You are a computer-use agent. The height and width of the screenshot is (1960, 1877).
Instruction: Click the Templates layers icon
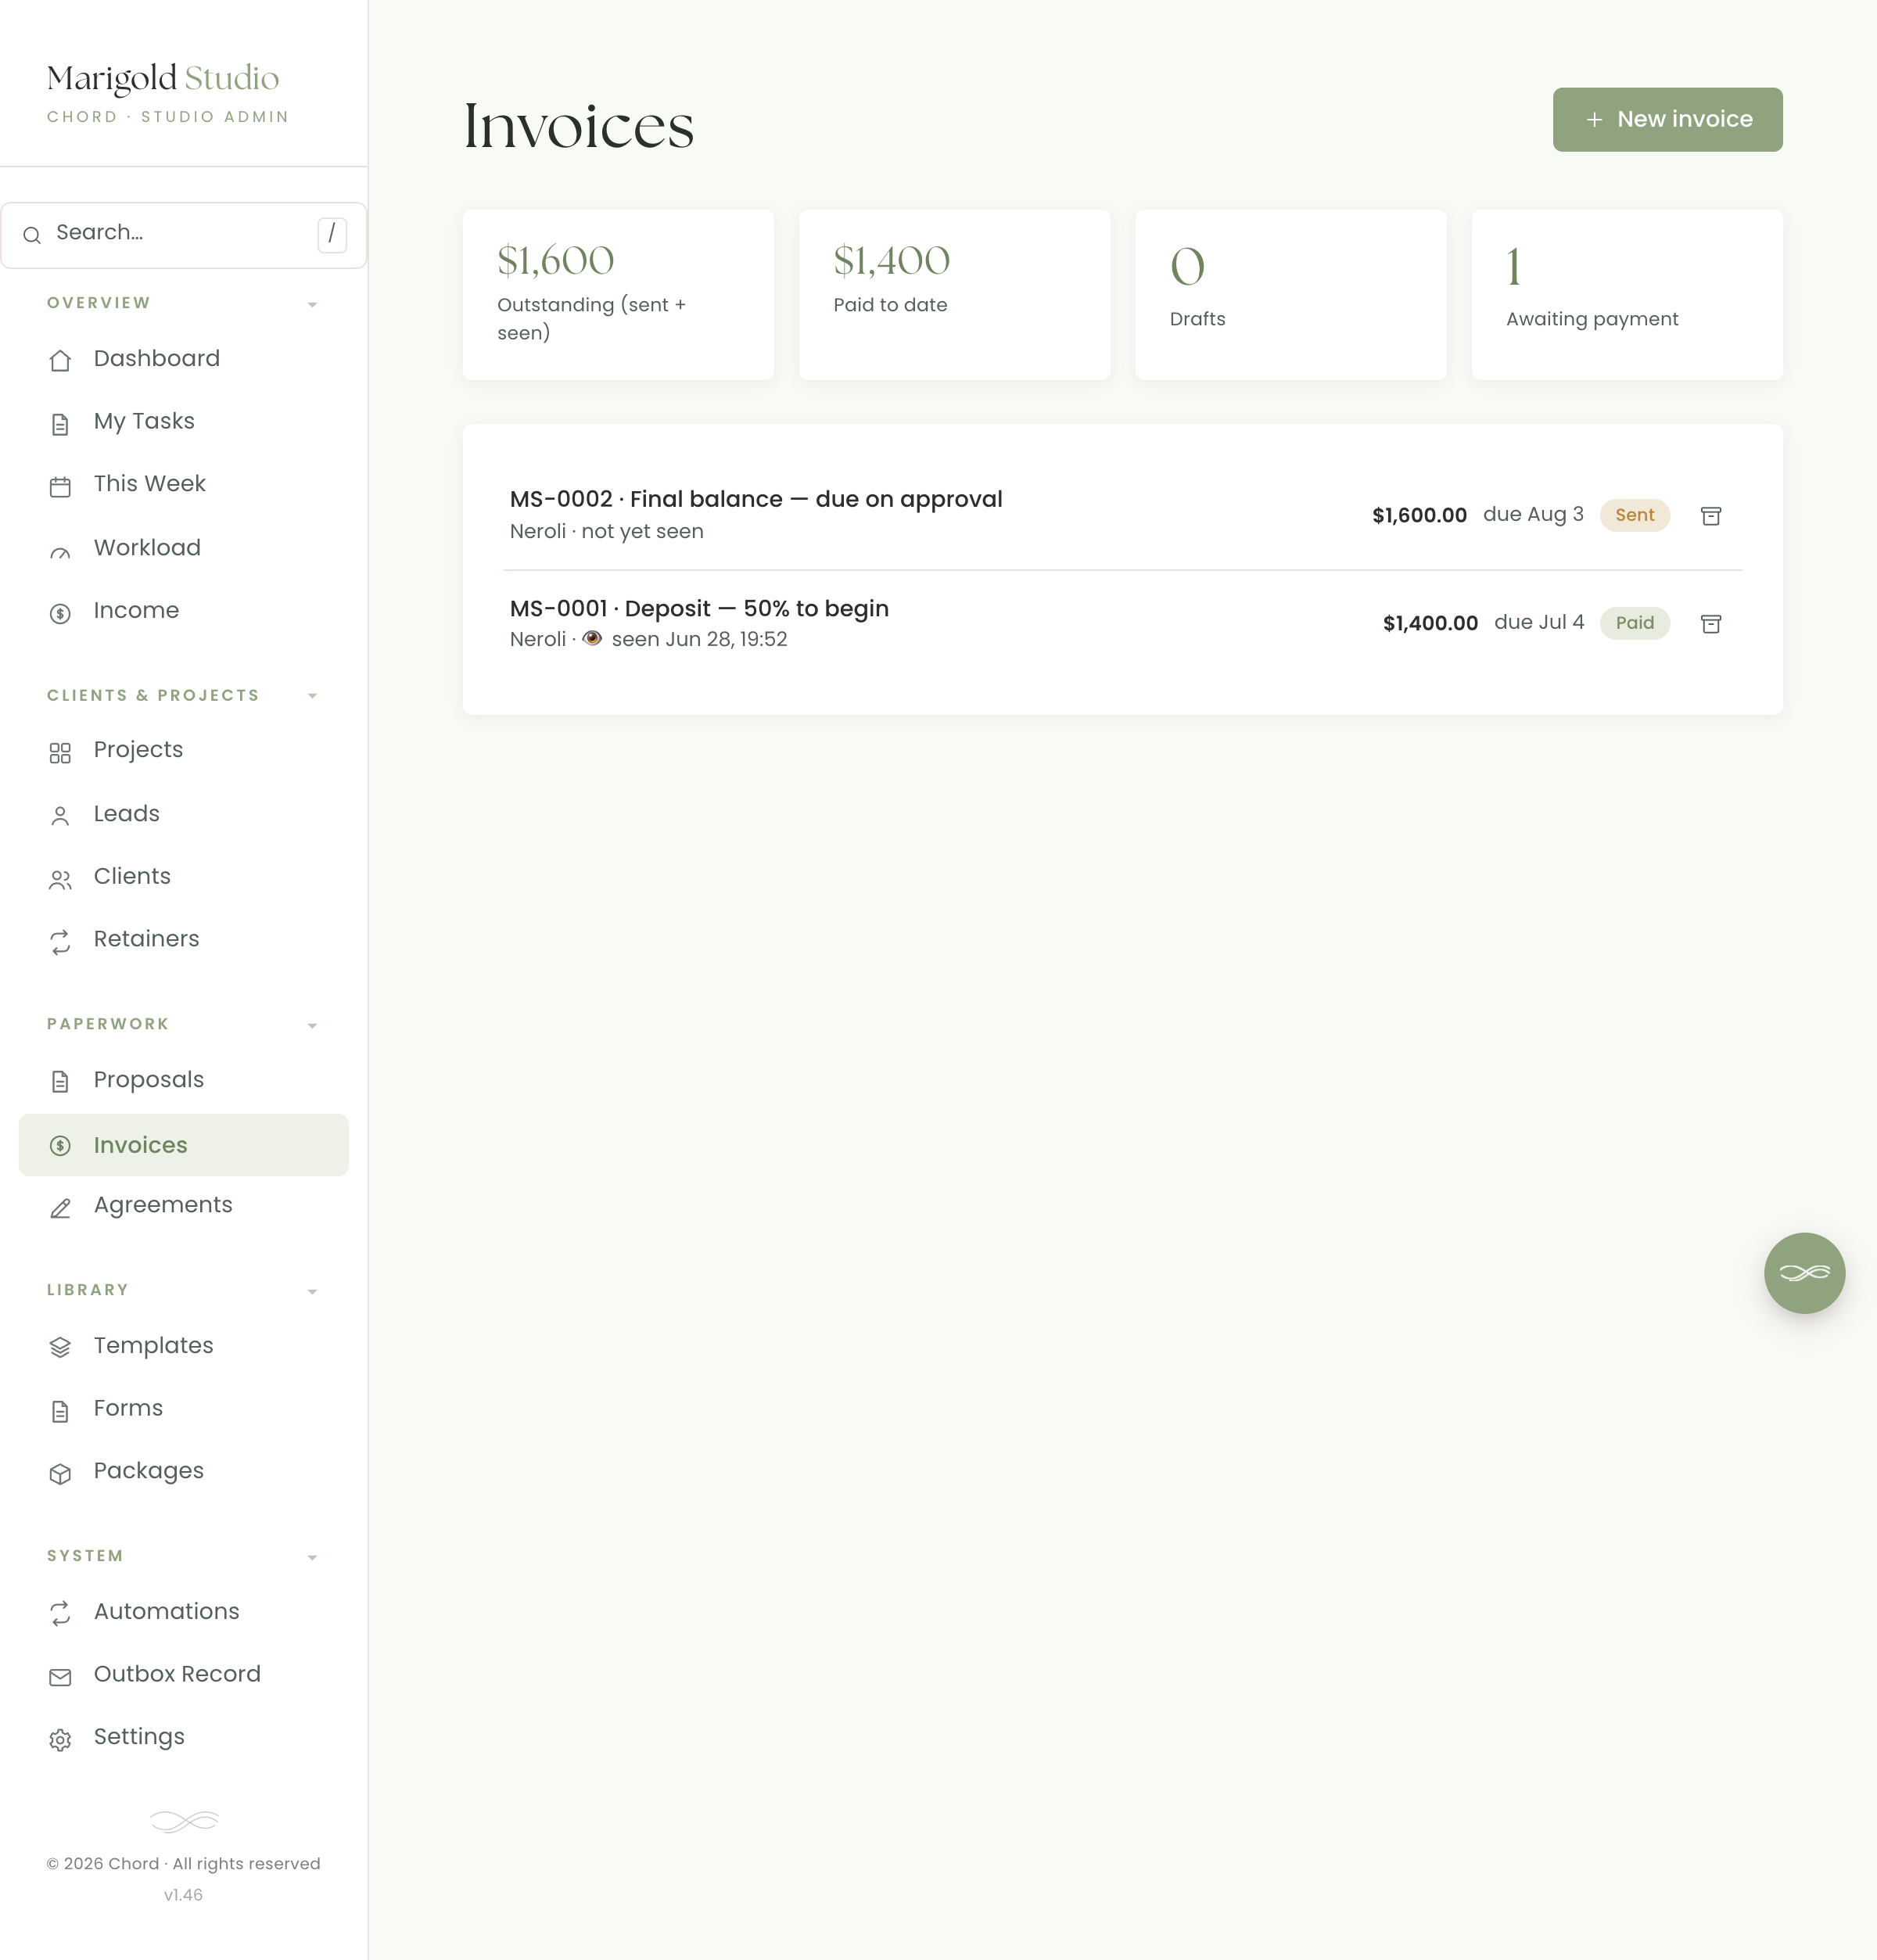tap(60, 1347)
